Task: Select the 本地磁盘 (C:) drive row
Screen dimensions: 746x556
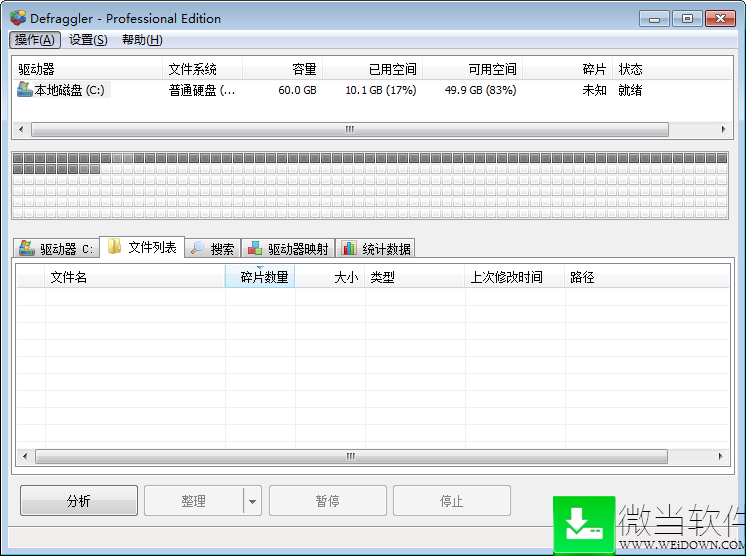Action: (373, 90)
